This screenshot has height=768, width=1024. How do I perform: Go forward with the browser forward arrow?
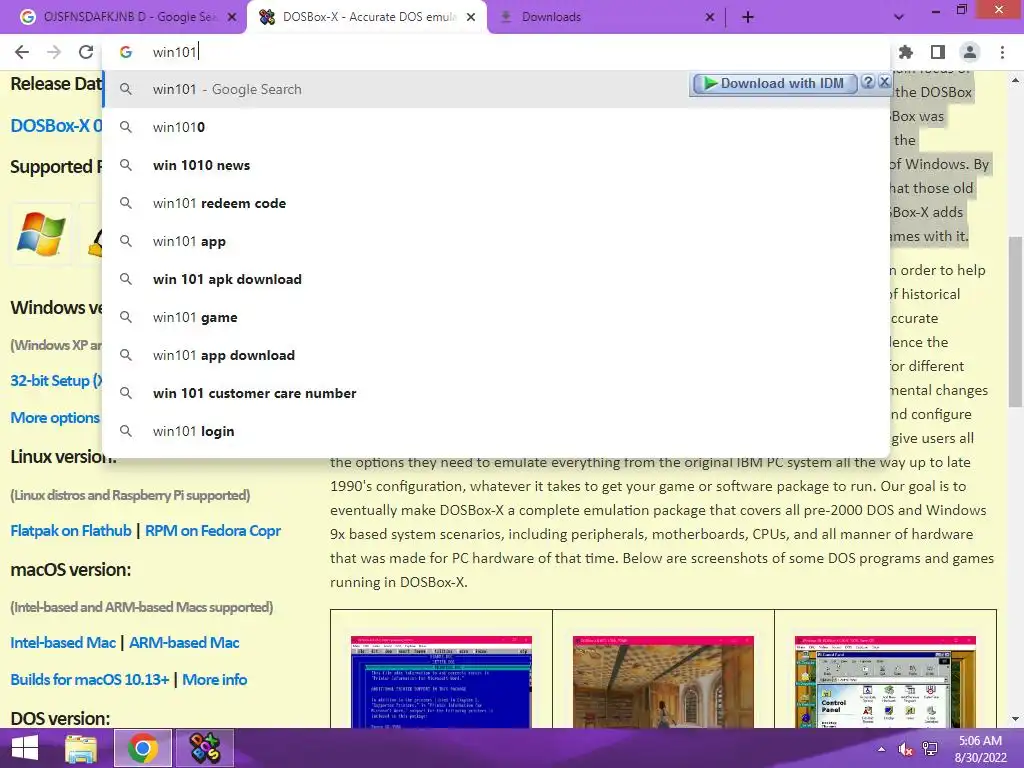pyautogui.click(x=54, y=52)
